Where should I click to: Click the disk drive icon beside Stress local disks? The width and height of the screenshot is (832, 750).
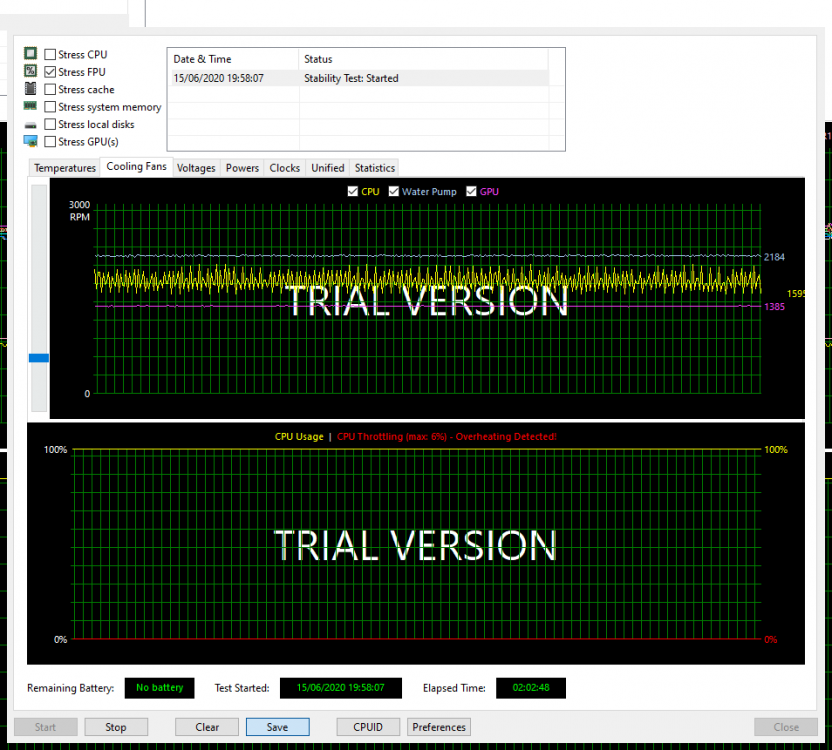tap(30, 124)
